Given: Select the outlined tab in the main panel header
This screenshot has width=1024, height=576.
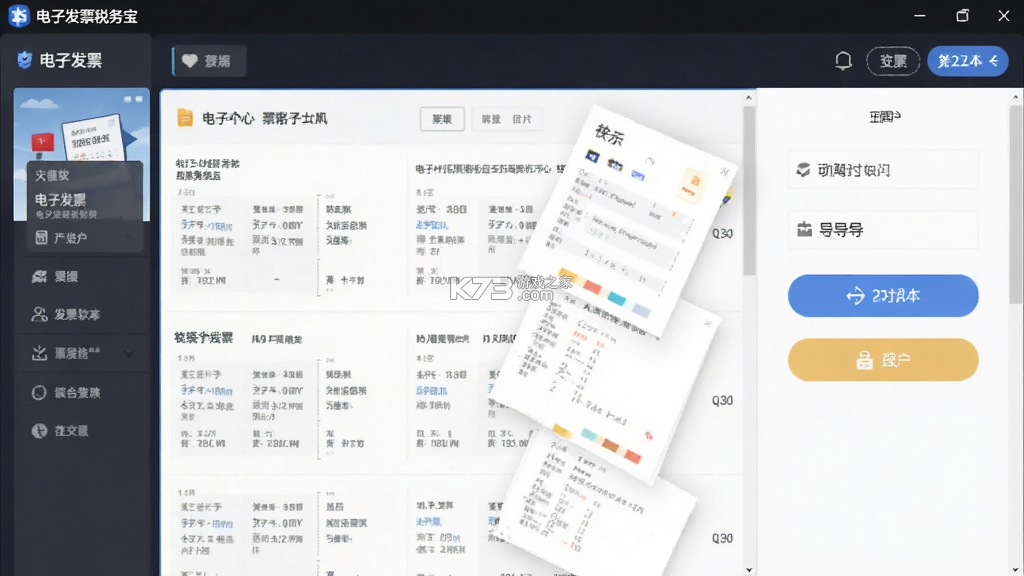Looking at the screenshot, I should coord(442,119).
